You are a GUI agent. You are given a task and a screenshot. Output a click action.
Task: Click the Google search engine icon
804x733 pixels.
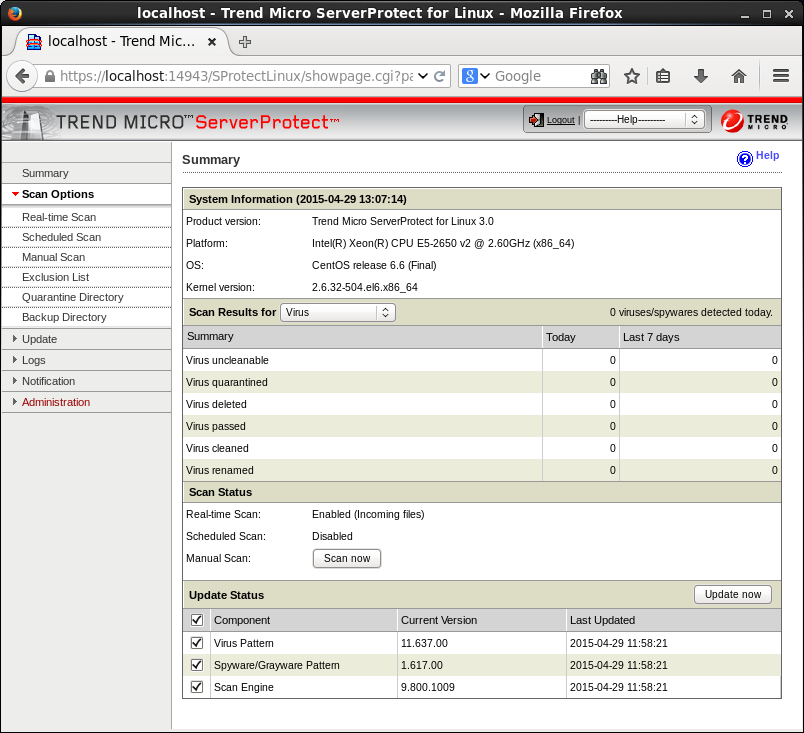[x=470, y=76]
